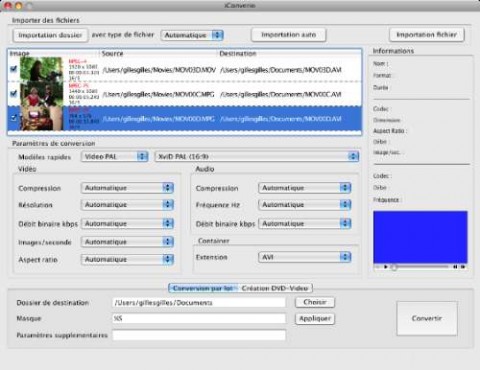Open the container Extension AVI dropdown
Image resolution: width=480 pixels, height=370 pixels.
pyautogui.click(x=304, y=257)
